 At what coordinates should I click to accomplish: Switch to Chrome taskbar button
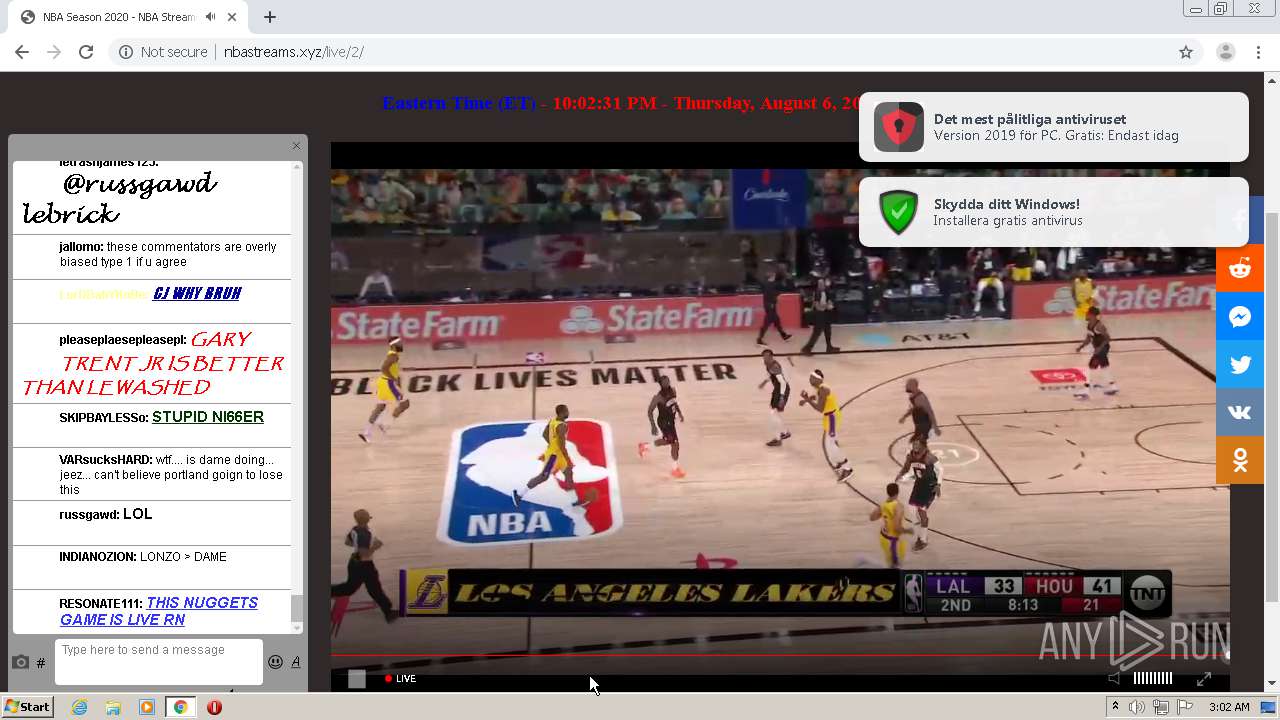[180, 707]
